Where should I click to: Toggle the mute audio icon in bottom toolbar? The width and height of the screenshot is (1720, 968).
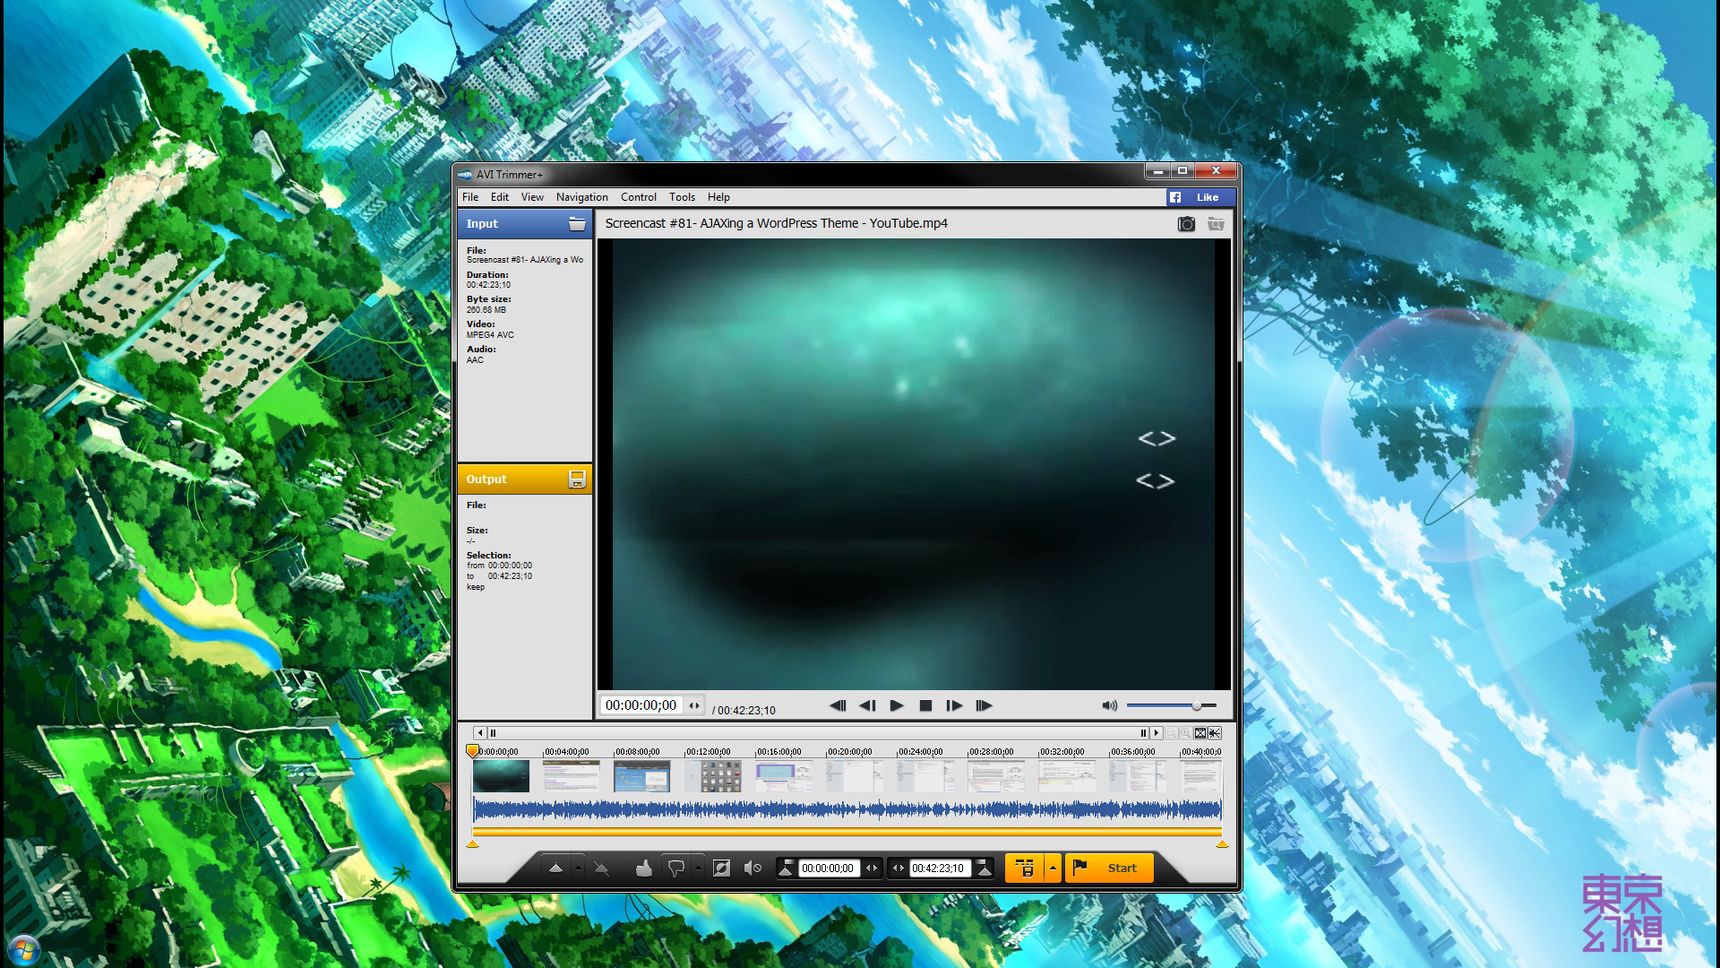(752, 868)
